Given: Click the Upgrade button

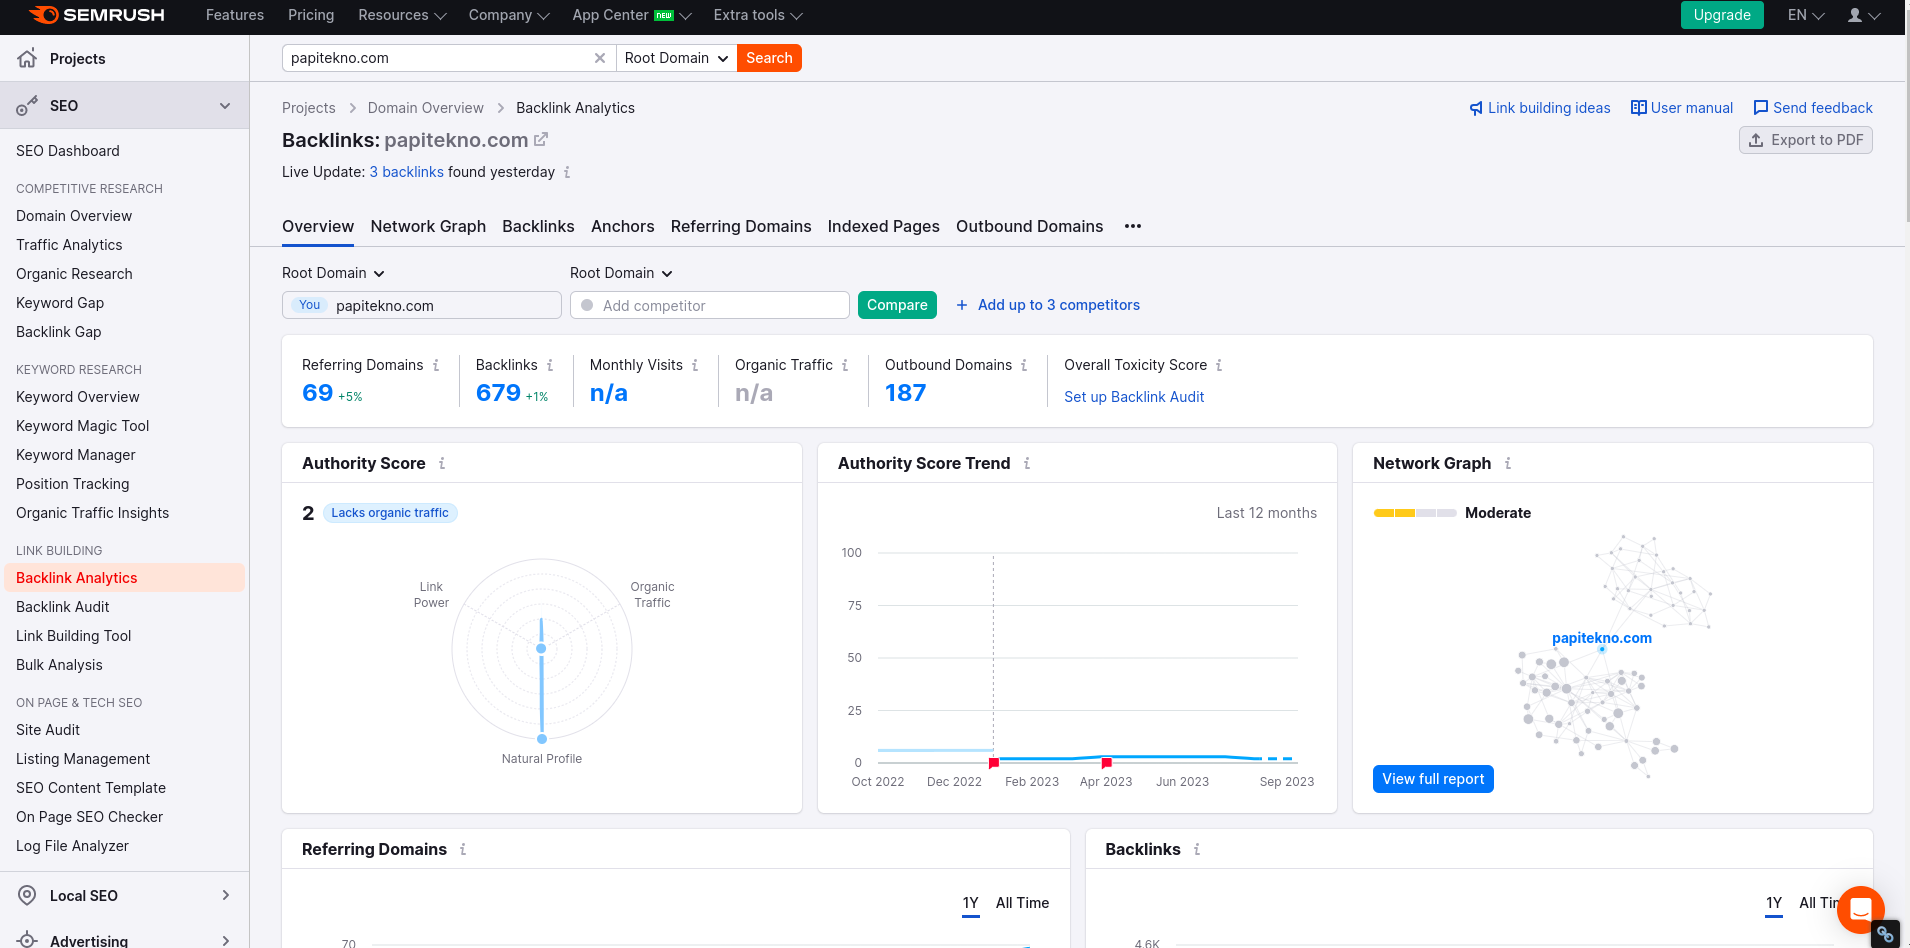Looking at the screenshot, I should [x=1722, y=15].
